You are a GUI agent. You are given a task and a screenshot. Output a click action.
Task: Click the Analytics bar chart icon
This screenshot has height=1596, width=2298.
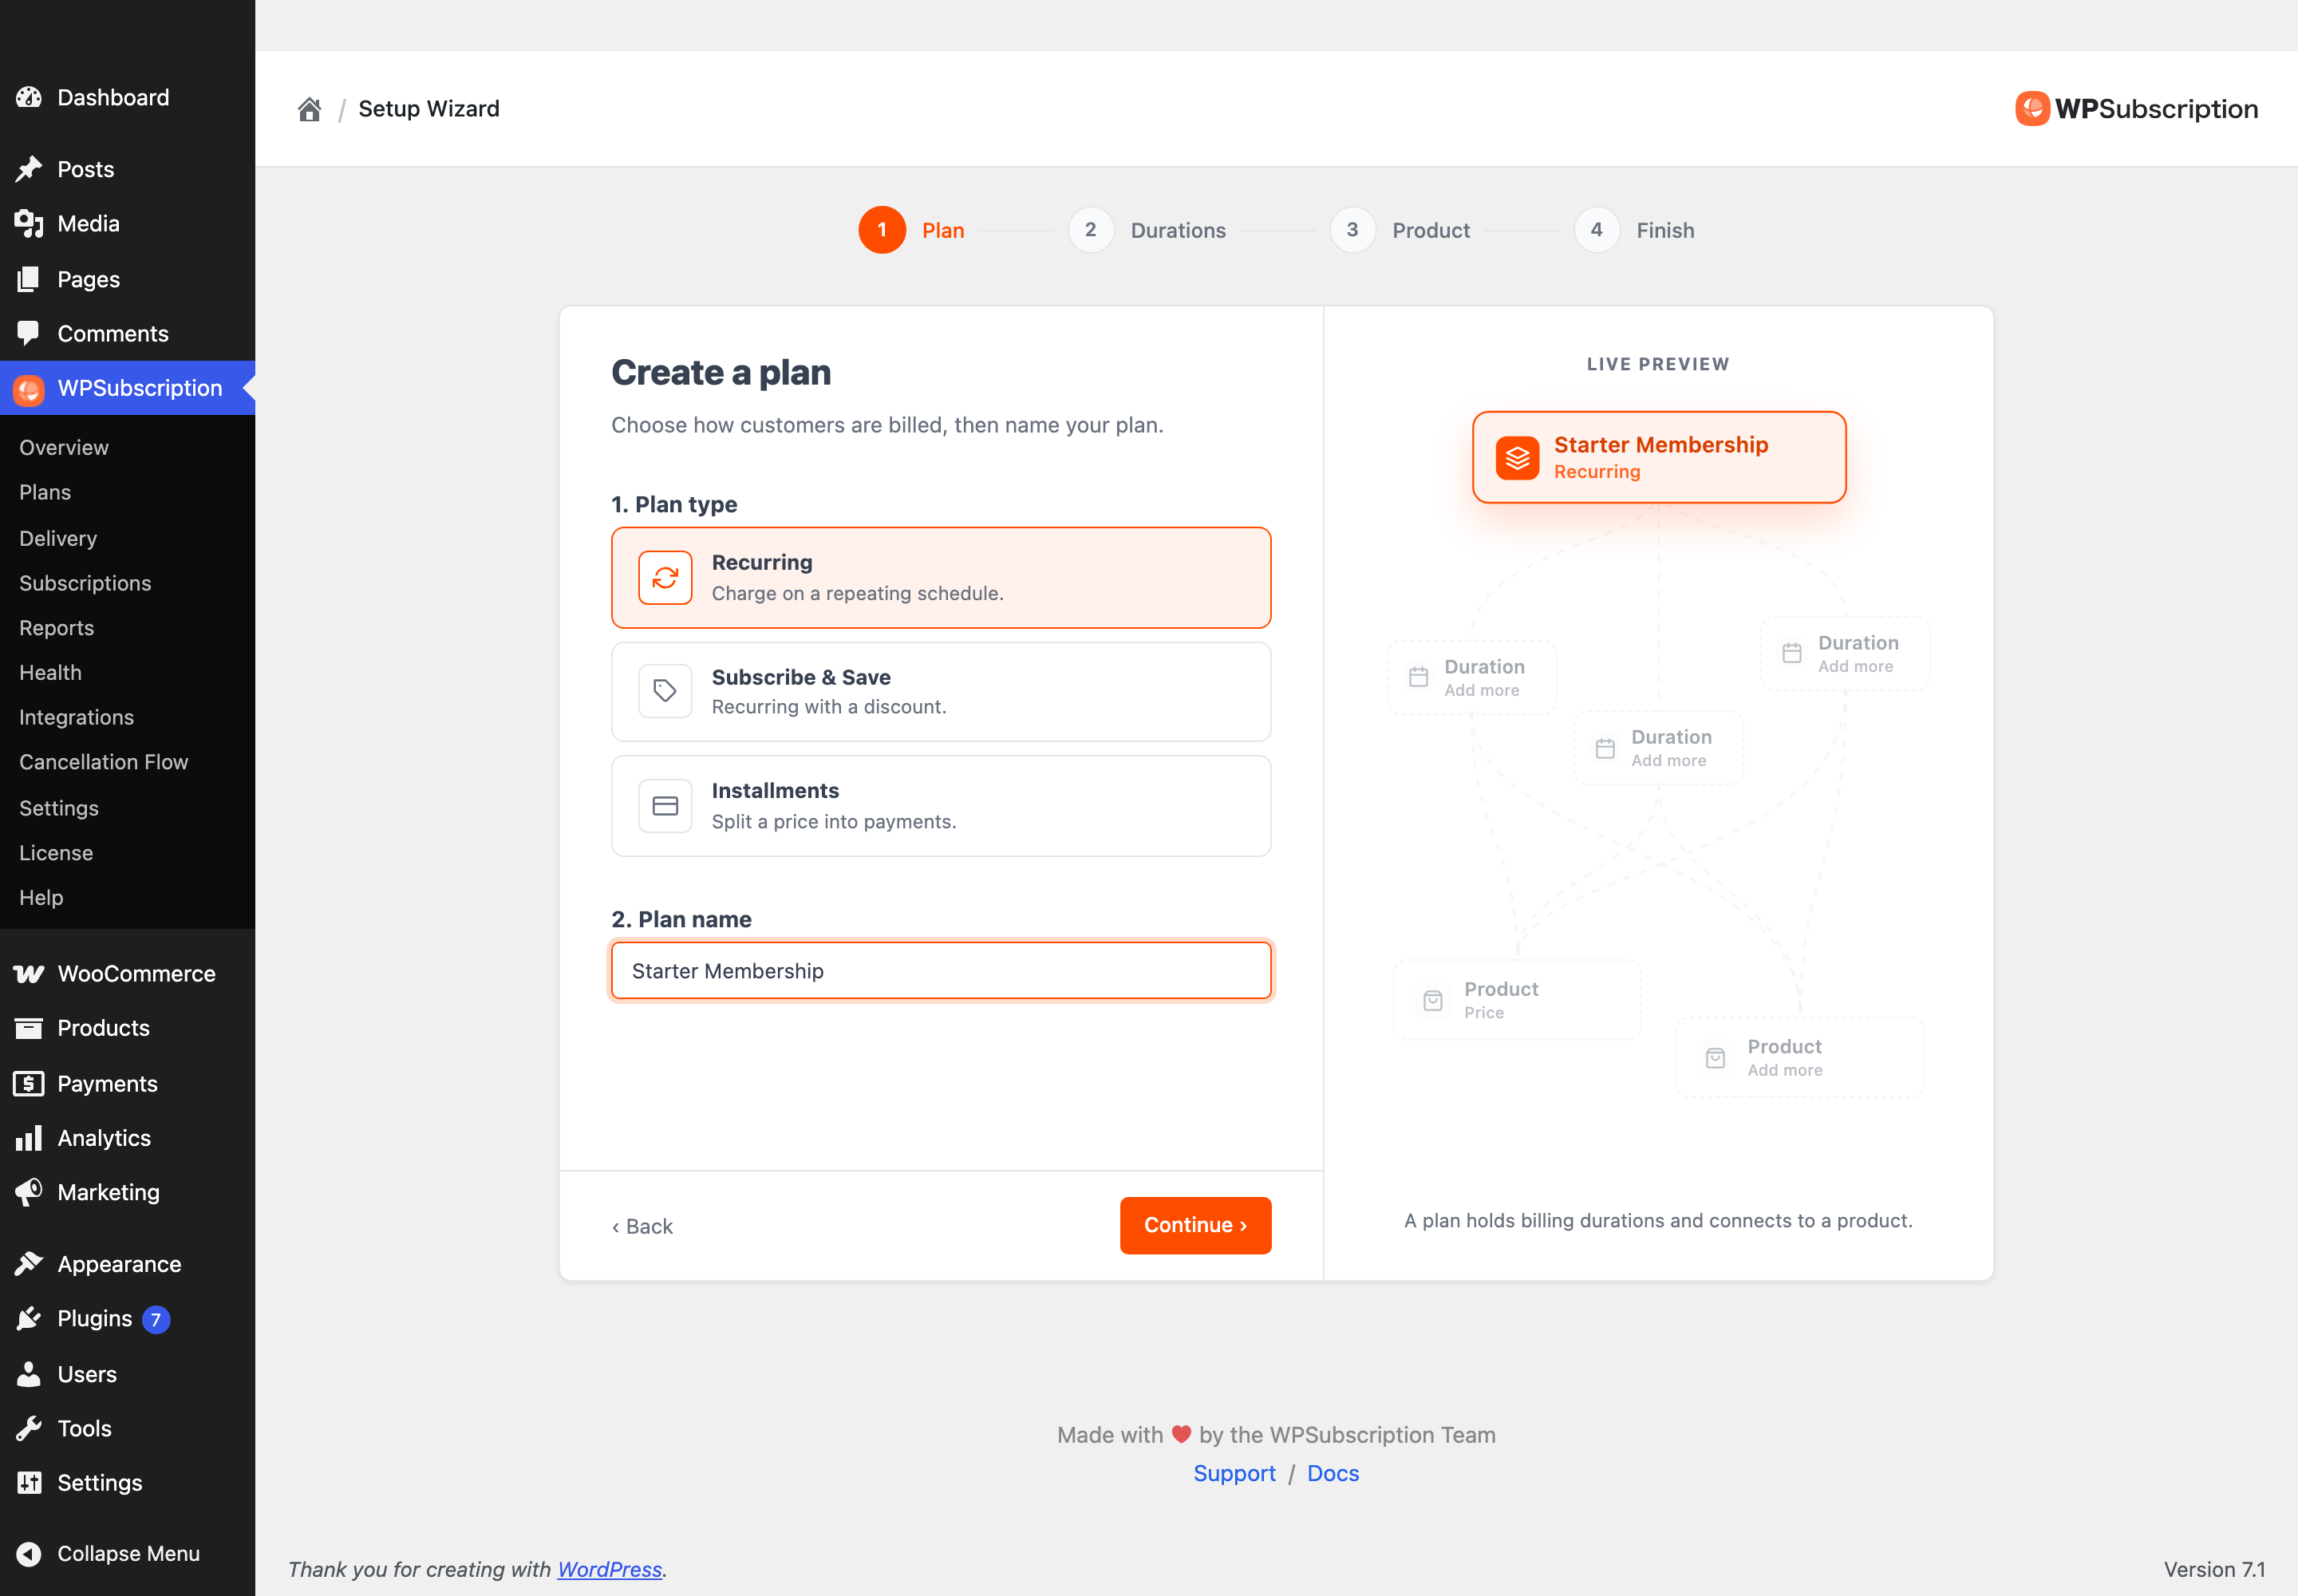[29, 1138]
